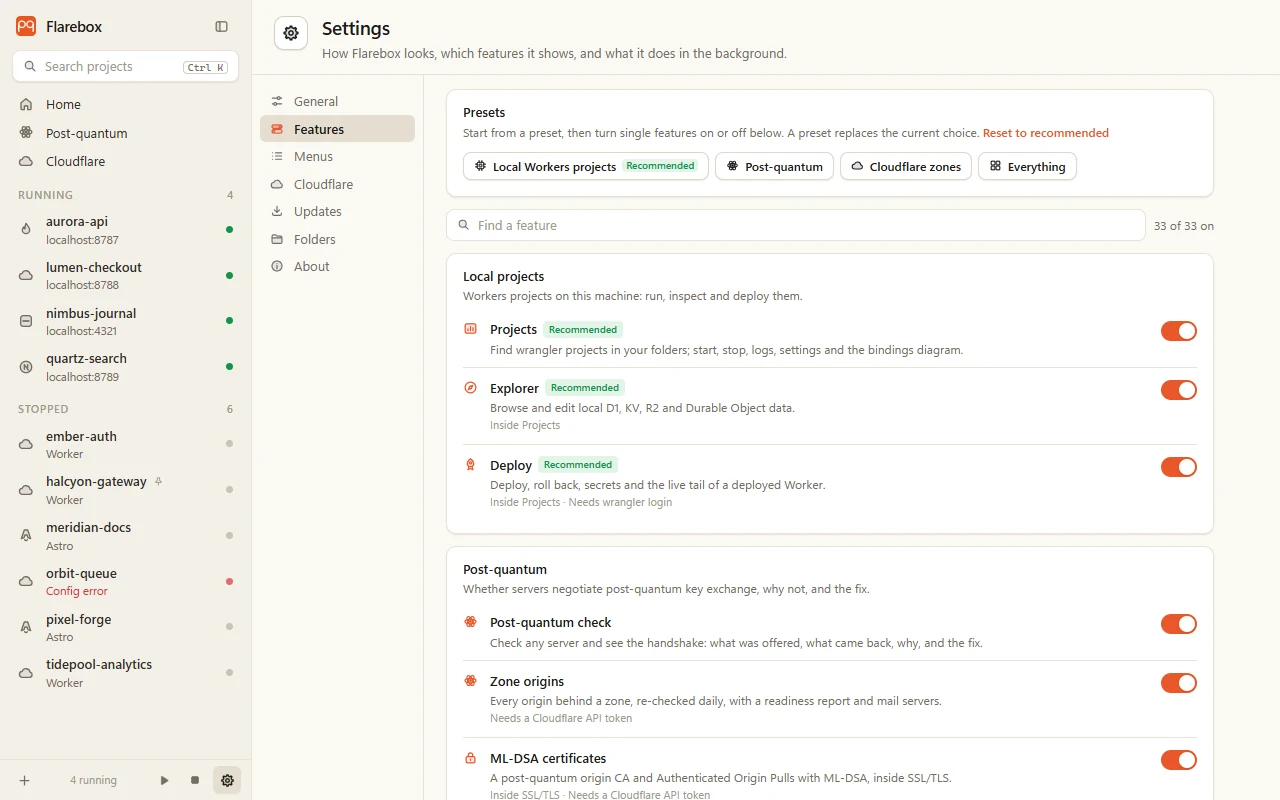Add a project with the plus icon
The width and height of the screenshot is (1280, 800).
pos(25,780)
